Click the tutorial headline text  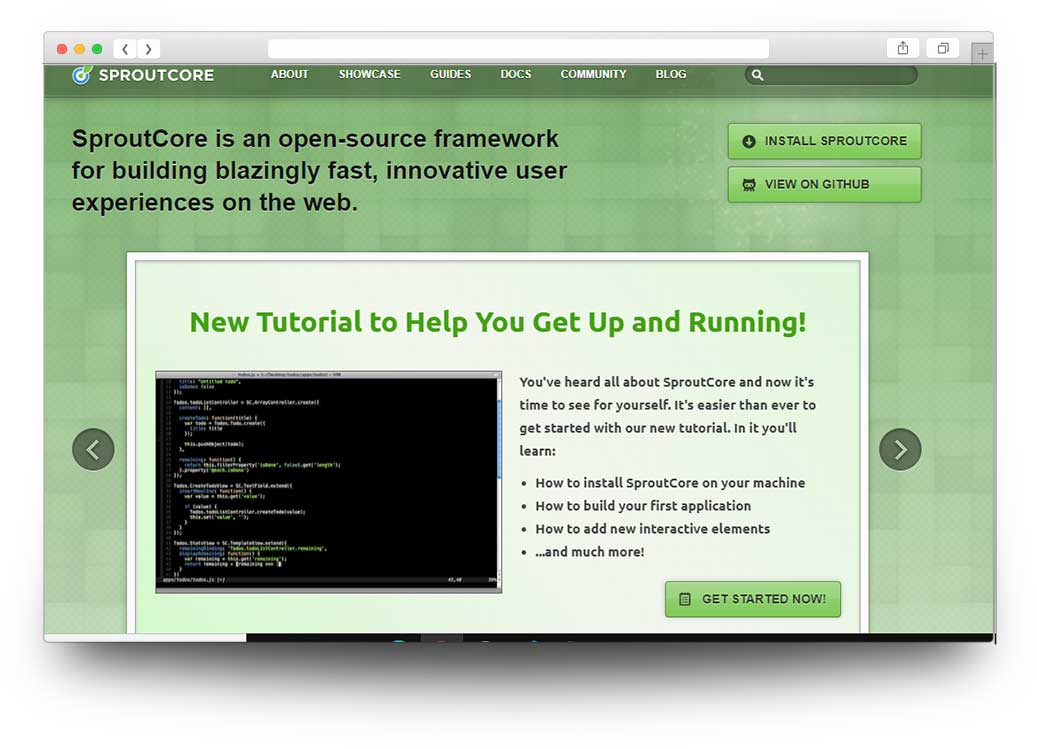coord(498,323)
